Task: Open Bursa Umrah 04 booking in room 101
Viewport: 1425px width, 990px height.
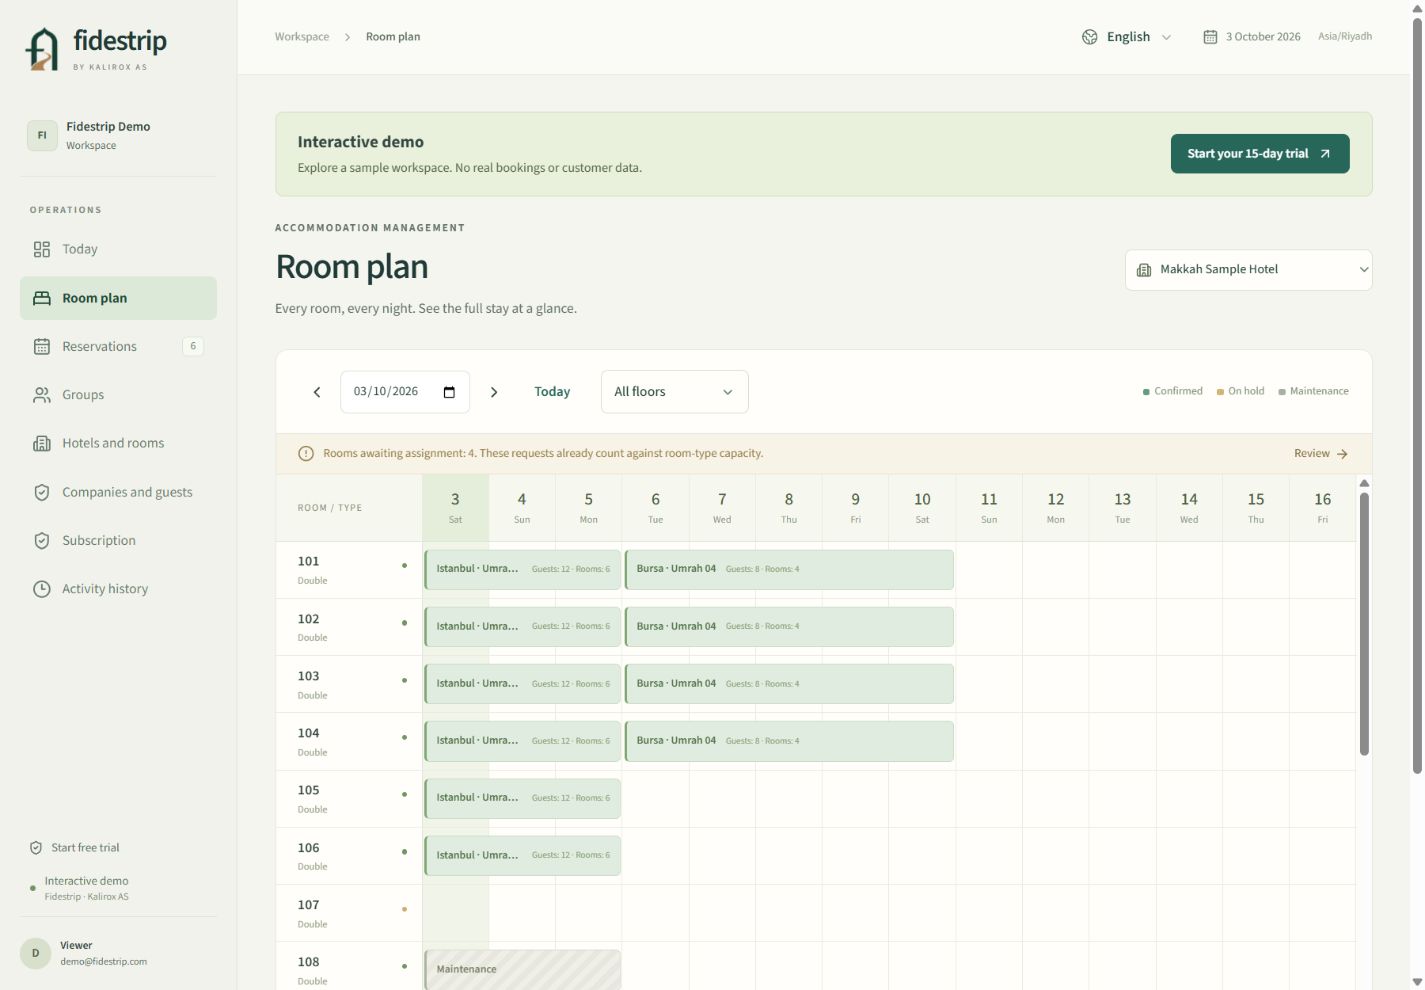Action: click(789, 569)
